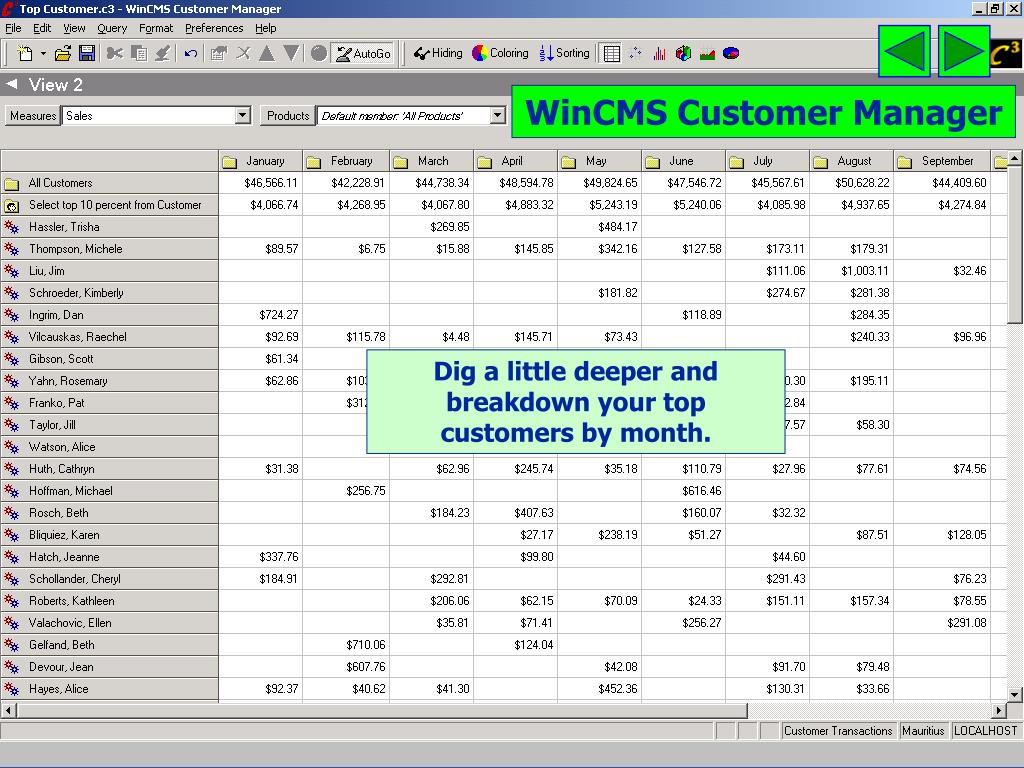Viewport: 1024px width, 768px height.
Task: Click the Paste icon in toolbar
Action: pyautogui.click(x=163, y=54)
